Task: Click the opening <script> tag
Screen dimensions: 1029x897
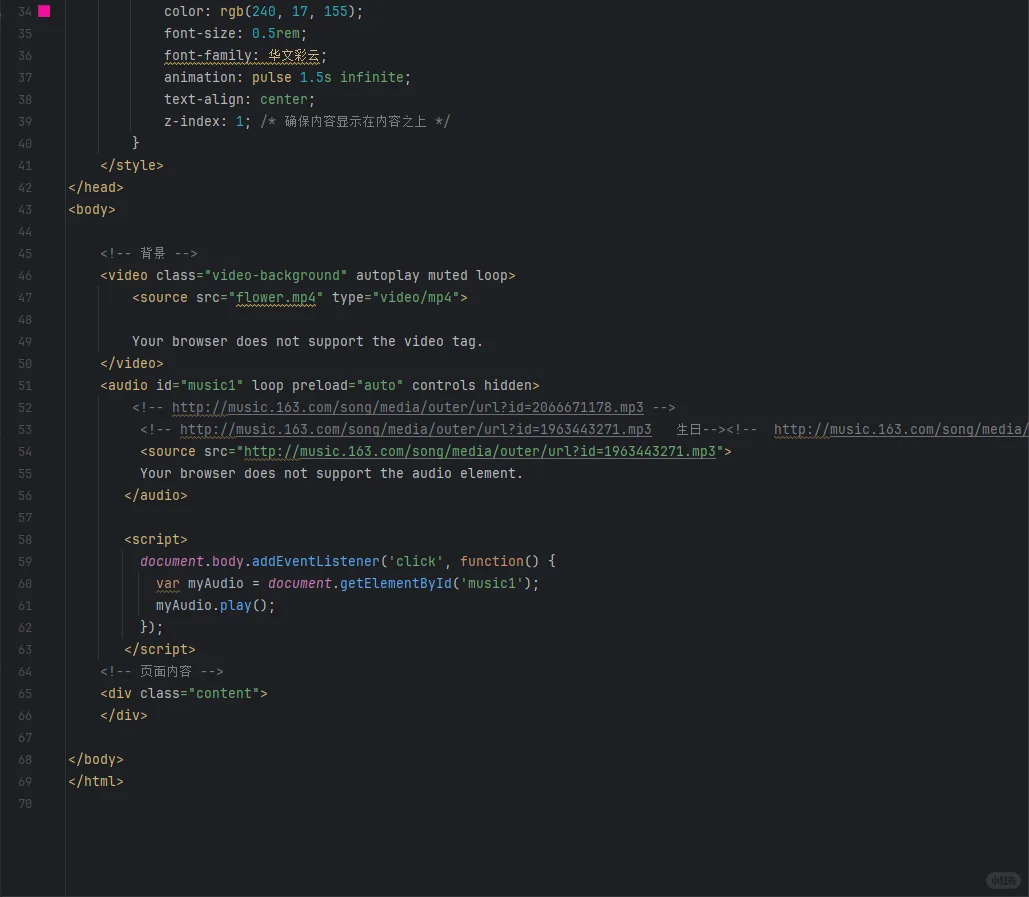Action: tap(156, 539)
